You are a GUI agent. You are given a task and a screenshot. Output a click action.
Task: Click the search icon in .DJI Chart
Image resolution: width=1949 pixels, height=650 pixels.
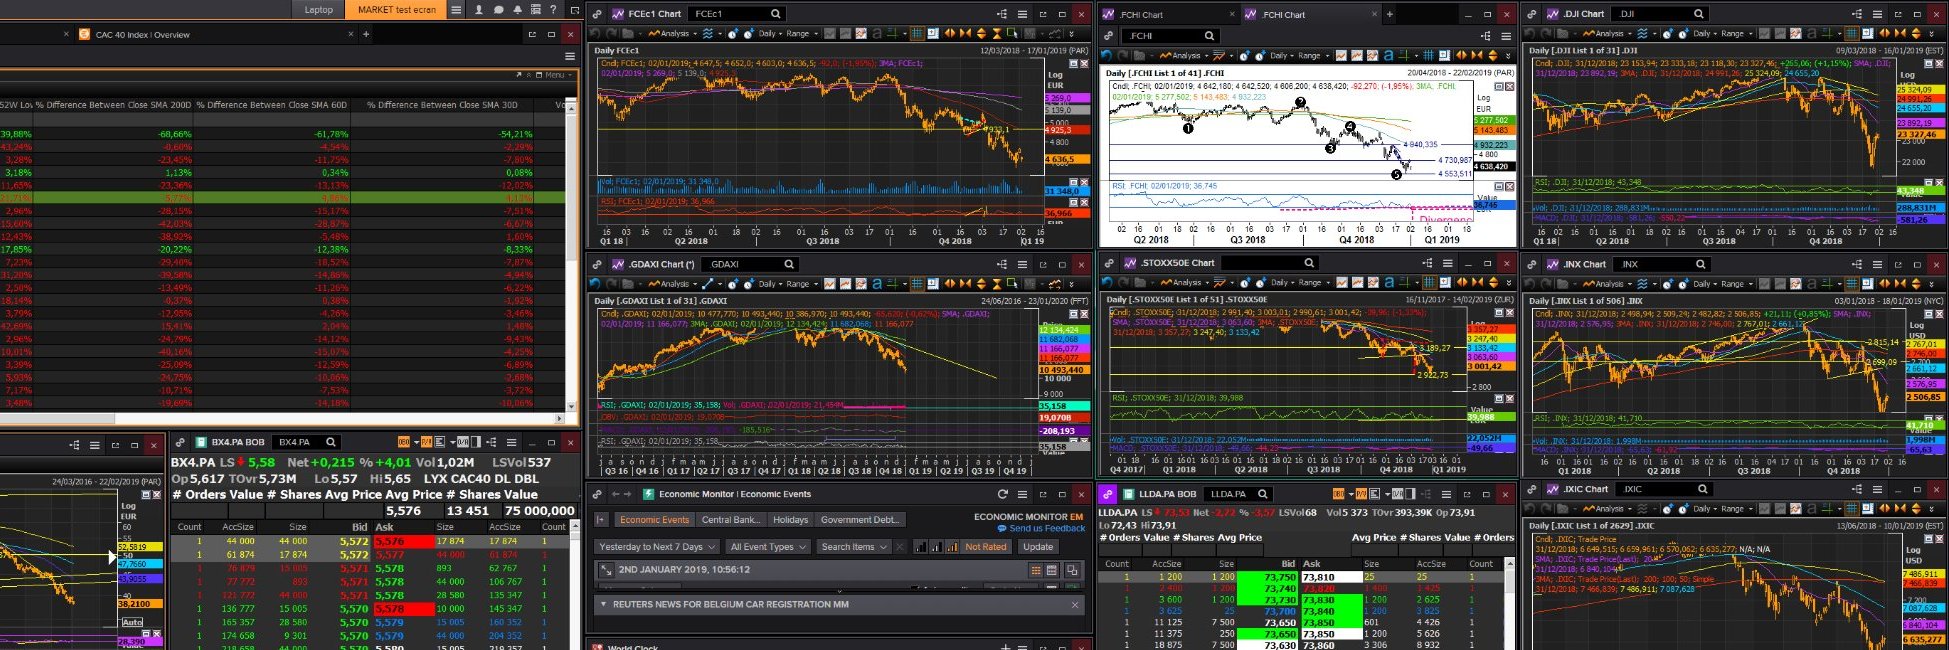(1698, 14)
